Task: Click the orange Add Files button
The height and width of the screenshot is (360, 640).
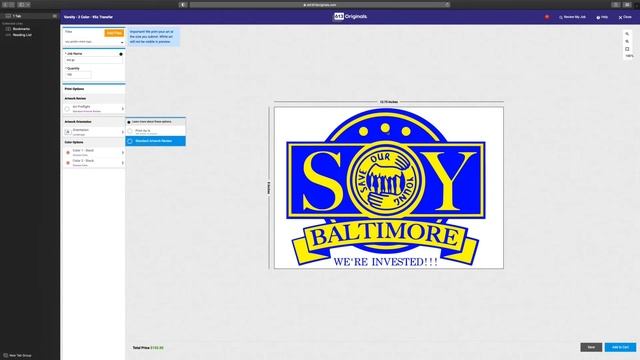Action: pyautogui.click(x=114, y=33)
